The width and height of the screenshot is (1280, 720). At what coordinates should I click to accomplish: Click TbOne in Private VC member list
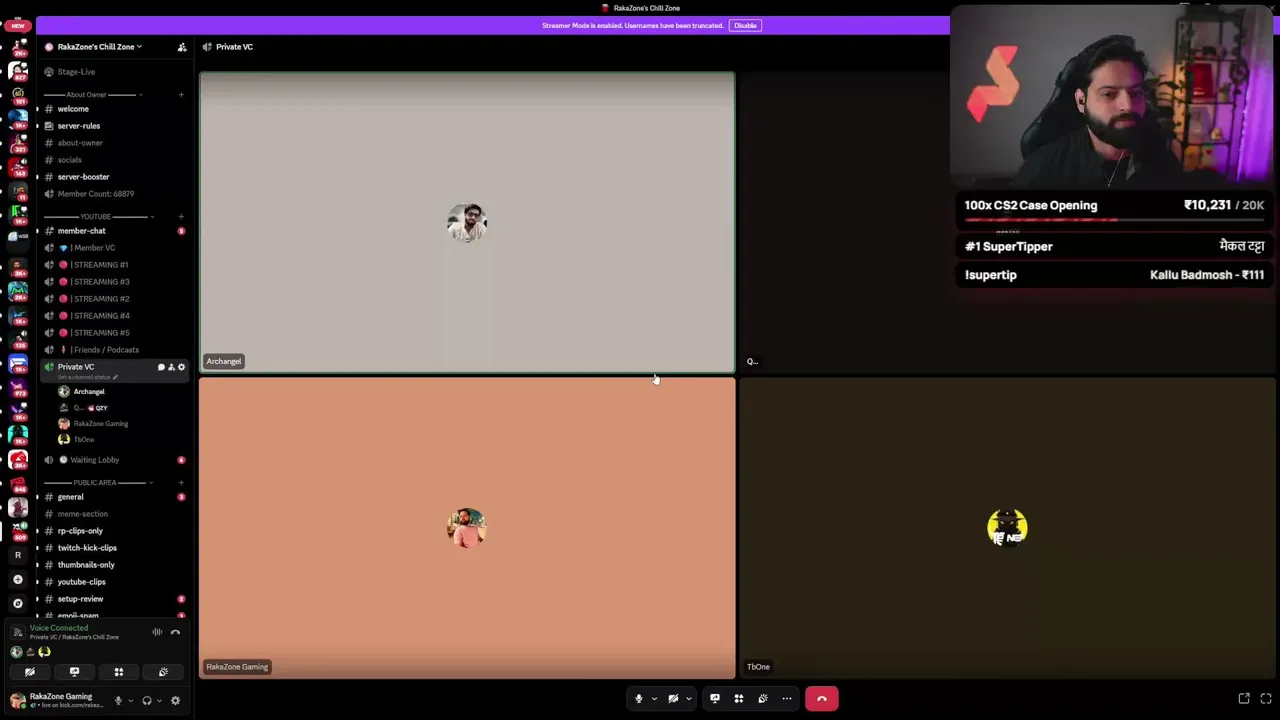[83, 440]
